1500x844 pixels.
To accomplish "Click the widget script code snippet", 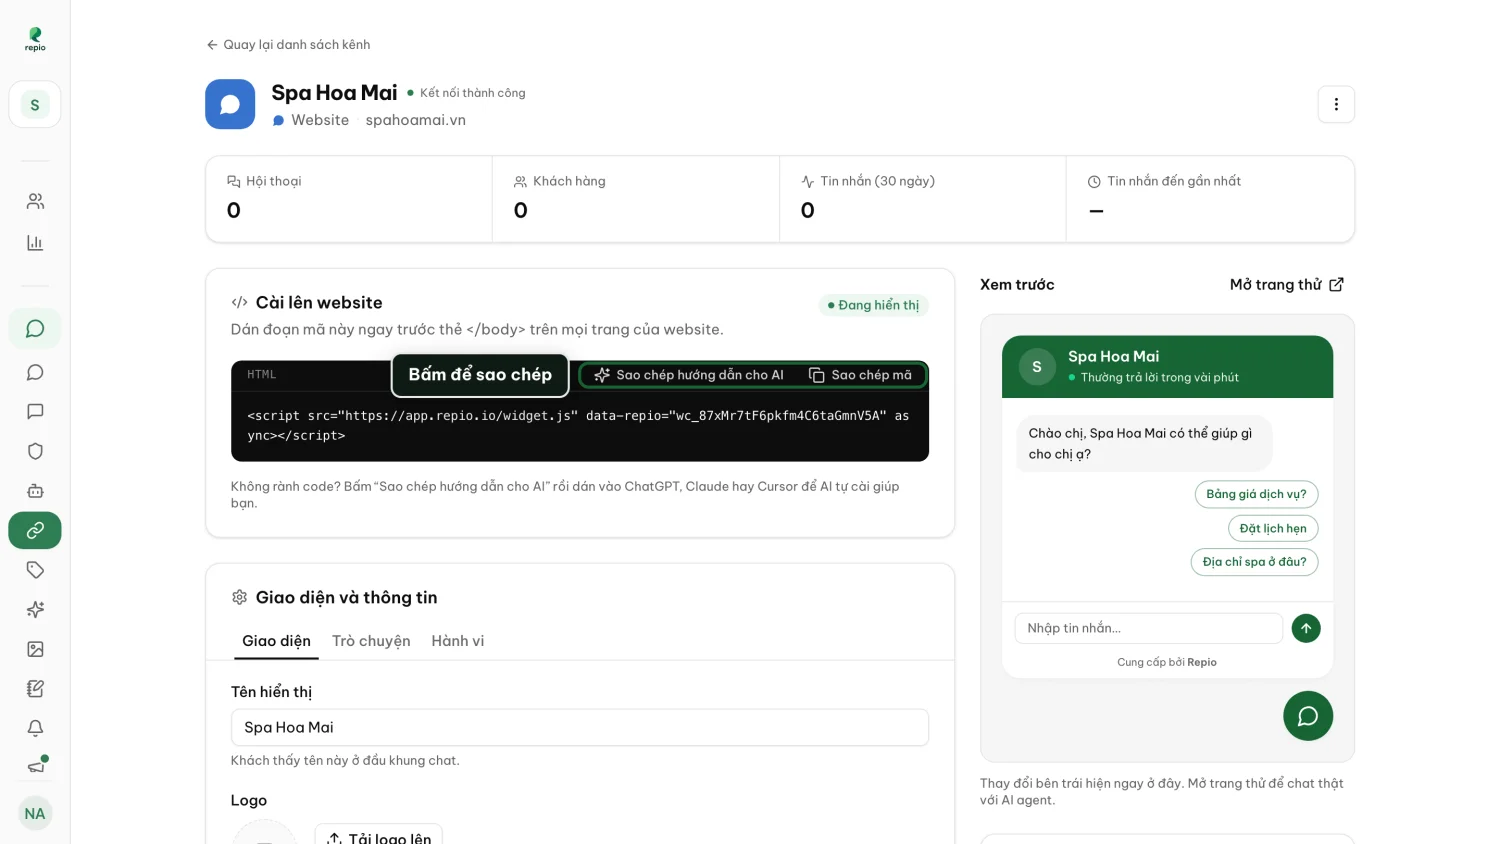I will [x=578, y=426].
